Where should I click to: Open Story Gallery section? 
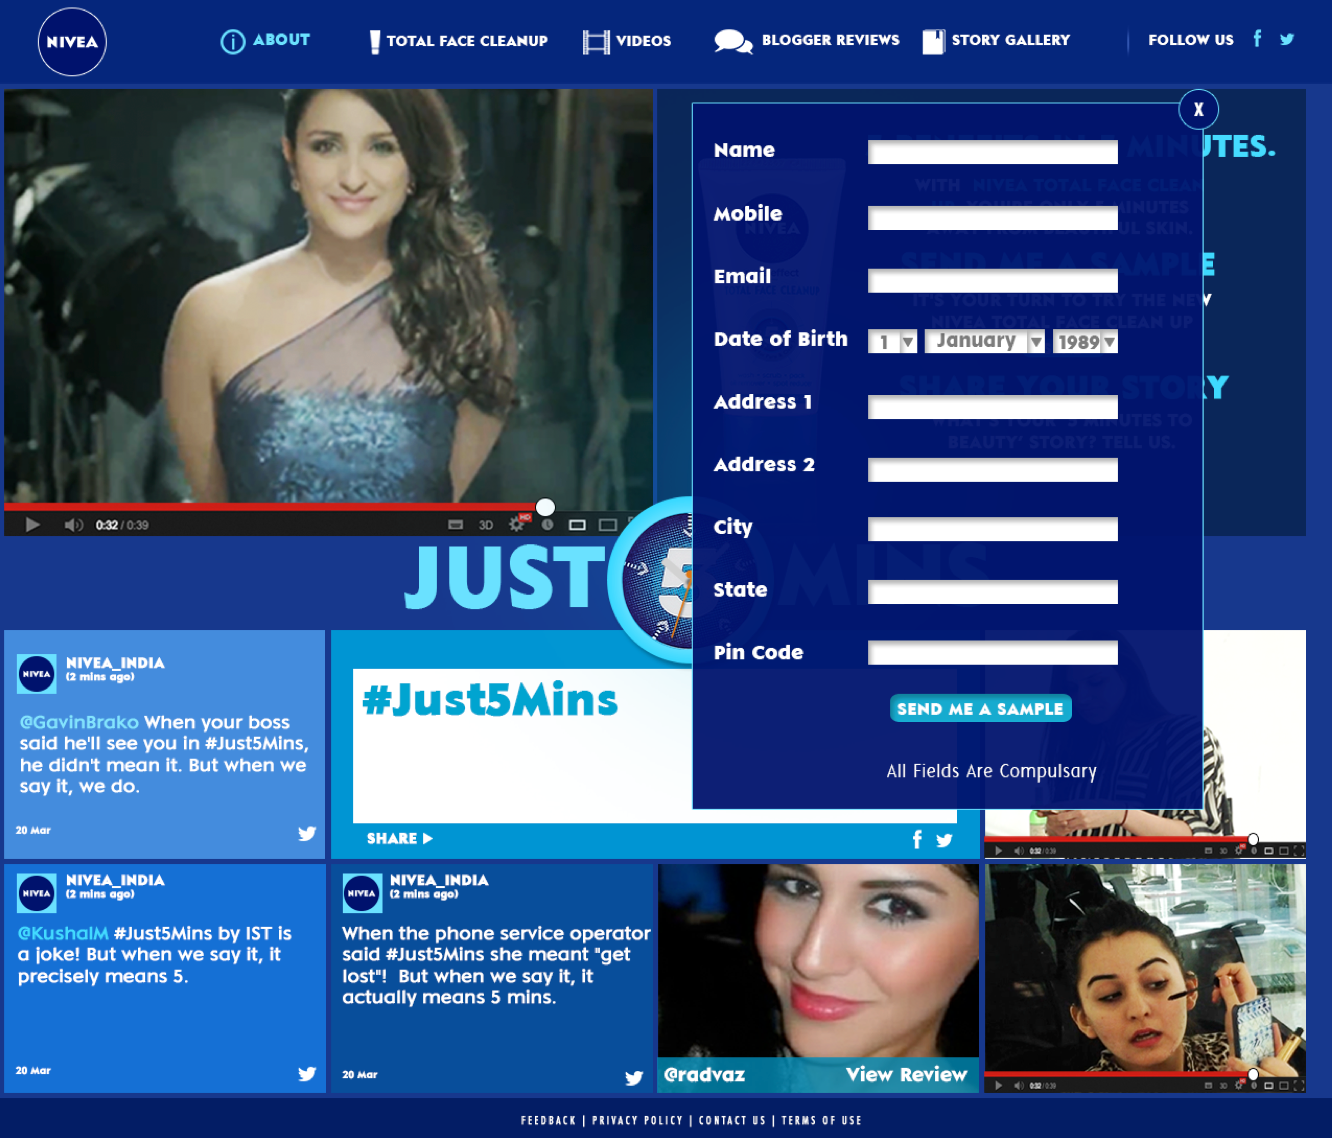click(x=996, y=41)
